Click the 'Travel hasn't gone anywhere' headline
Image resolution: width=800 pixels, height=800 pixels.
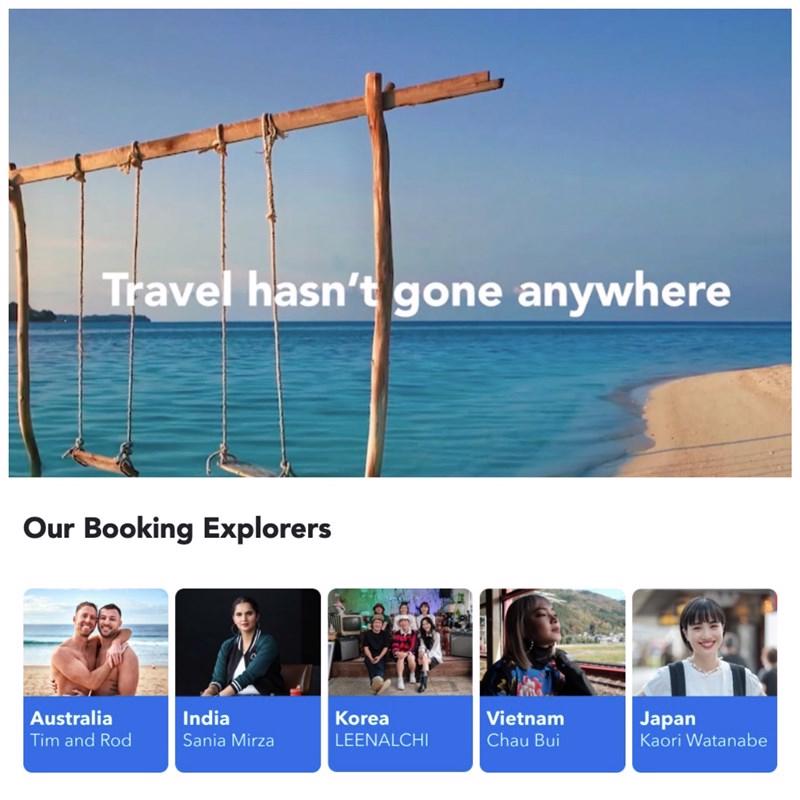click(x=416, y=291)
